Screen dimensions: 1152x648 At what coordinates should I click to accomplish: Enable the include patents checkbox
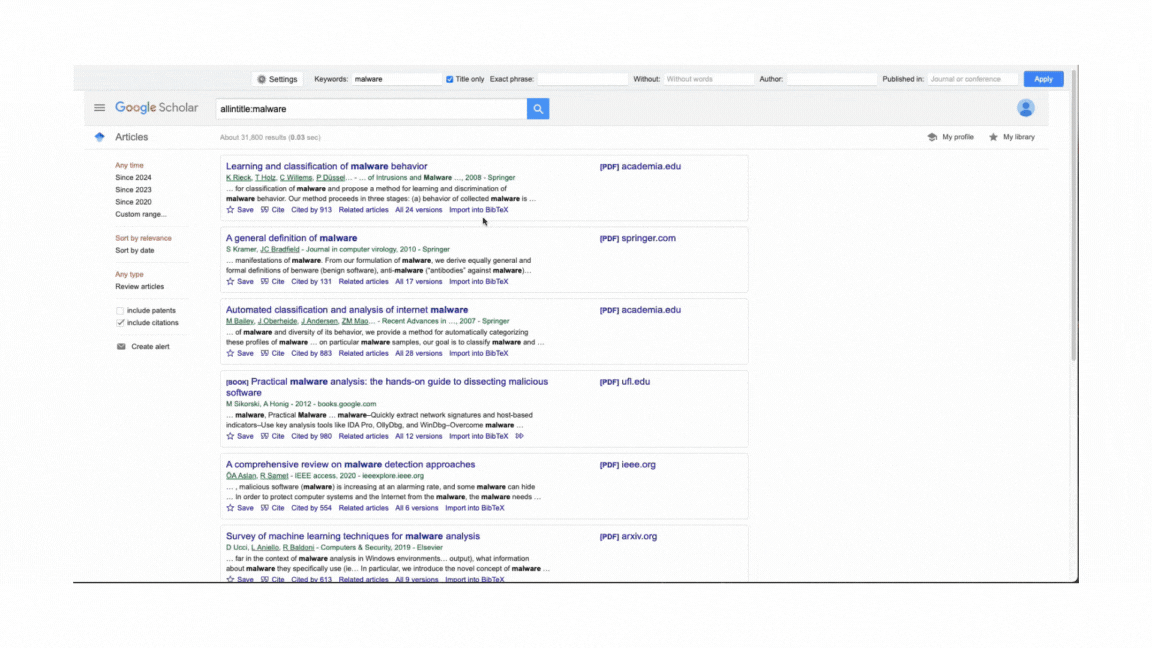click(x=120, y=311)
